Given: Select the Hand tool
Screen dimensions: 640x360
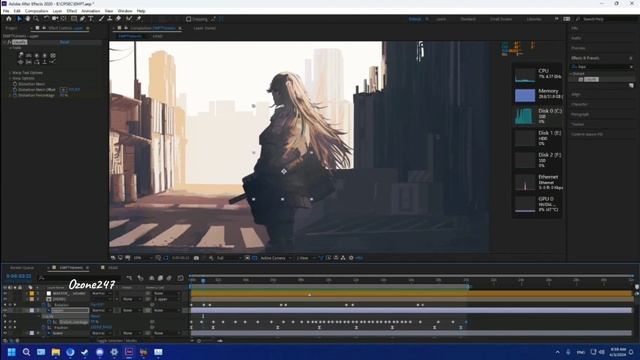Looking at the screenshot, I should [x=27, y=19].
